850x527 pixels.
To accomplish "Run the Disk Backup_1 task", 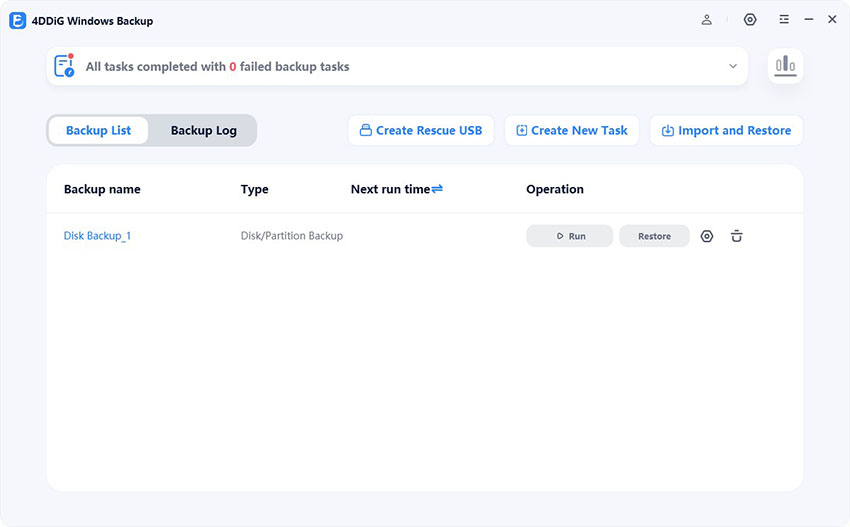I will (569, 236).
